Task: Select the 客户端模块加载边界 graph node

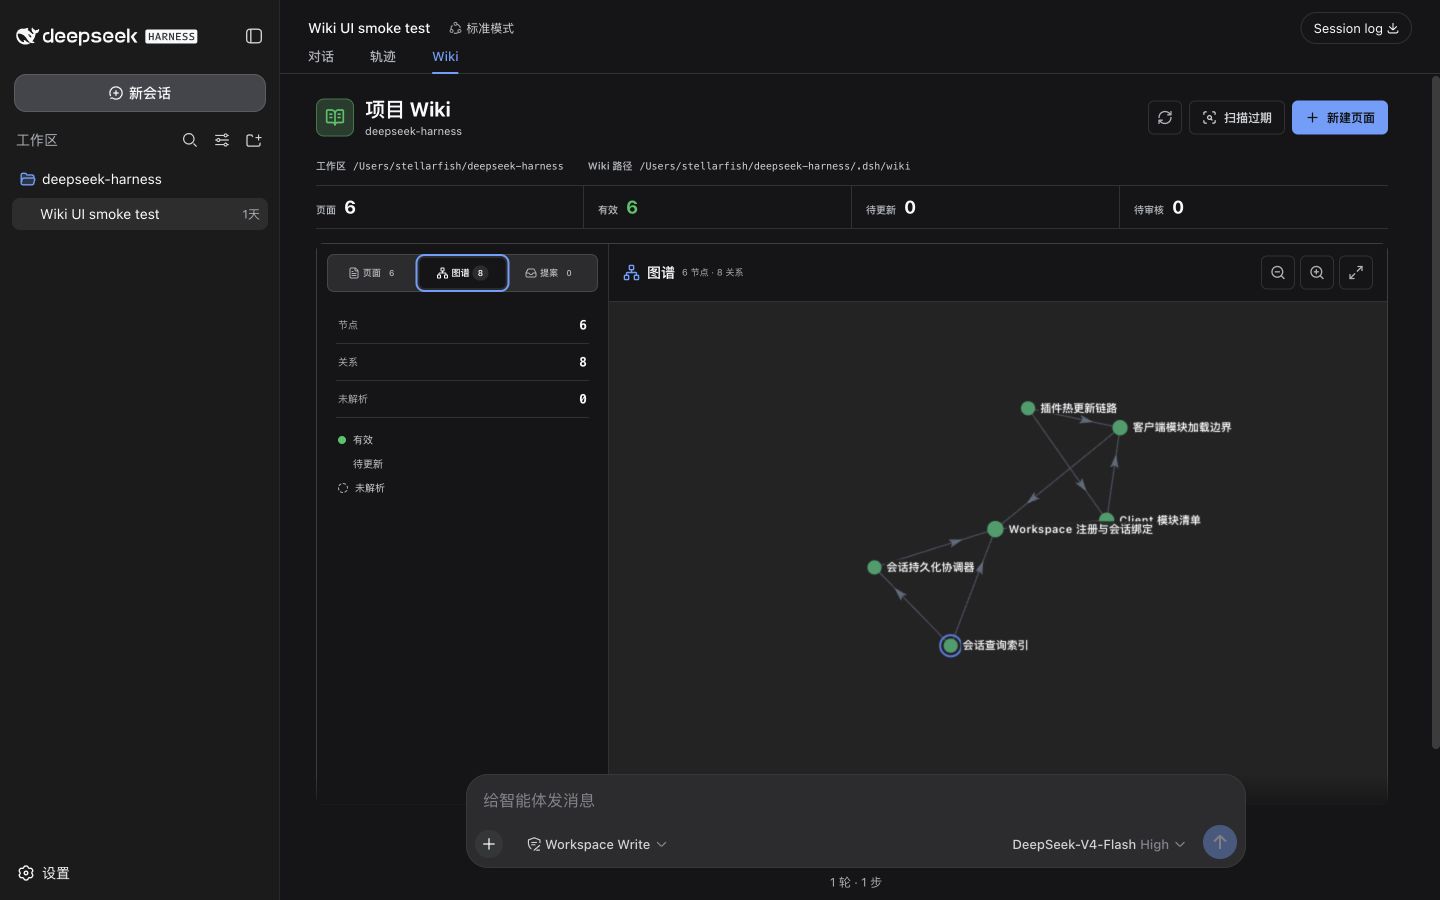Action: click(1120, 427)
